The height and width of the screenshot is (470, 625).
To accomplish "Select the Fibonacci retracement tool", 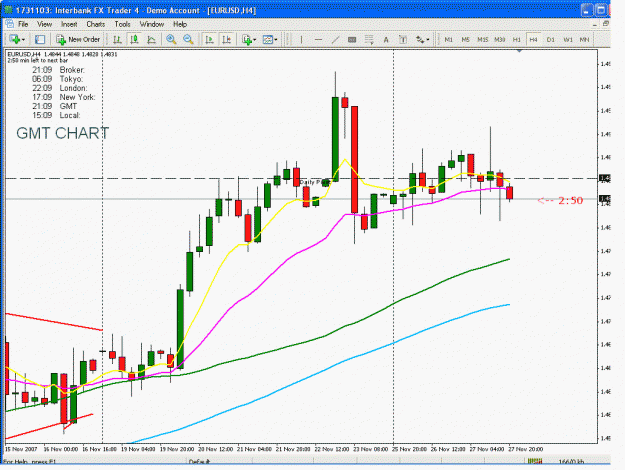I will click(x=369, y=39).
